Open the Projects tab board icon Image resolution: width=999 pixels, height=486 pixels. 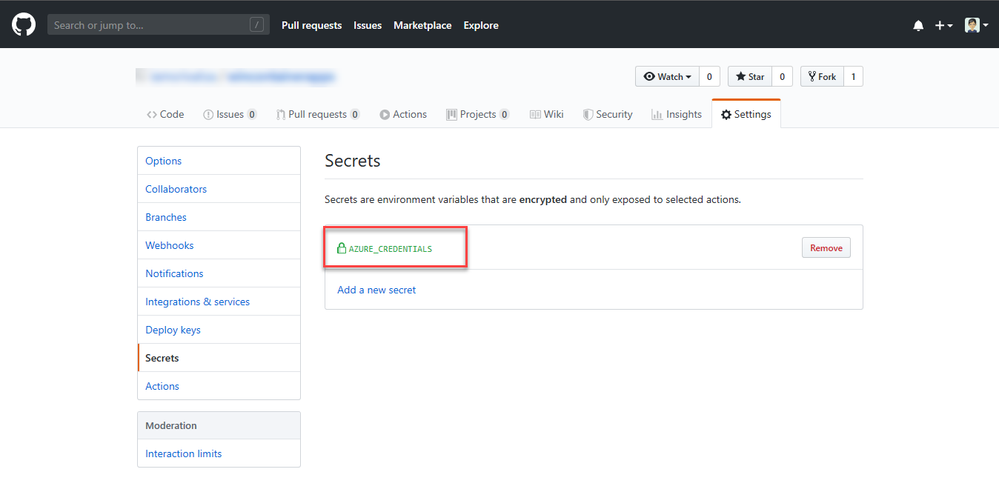[451, 114]
